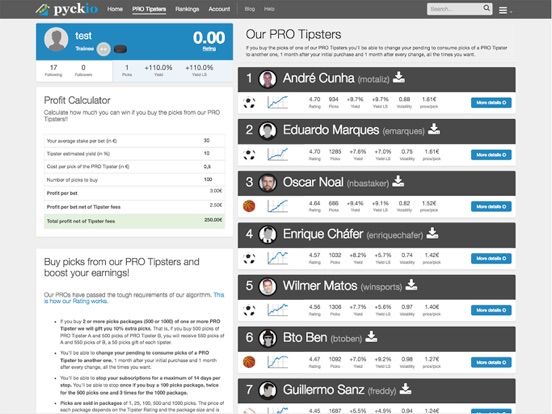Click Oscar Noal's download icon
The image size is (552, 414).
398,181
